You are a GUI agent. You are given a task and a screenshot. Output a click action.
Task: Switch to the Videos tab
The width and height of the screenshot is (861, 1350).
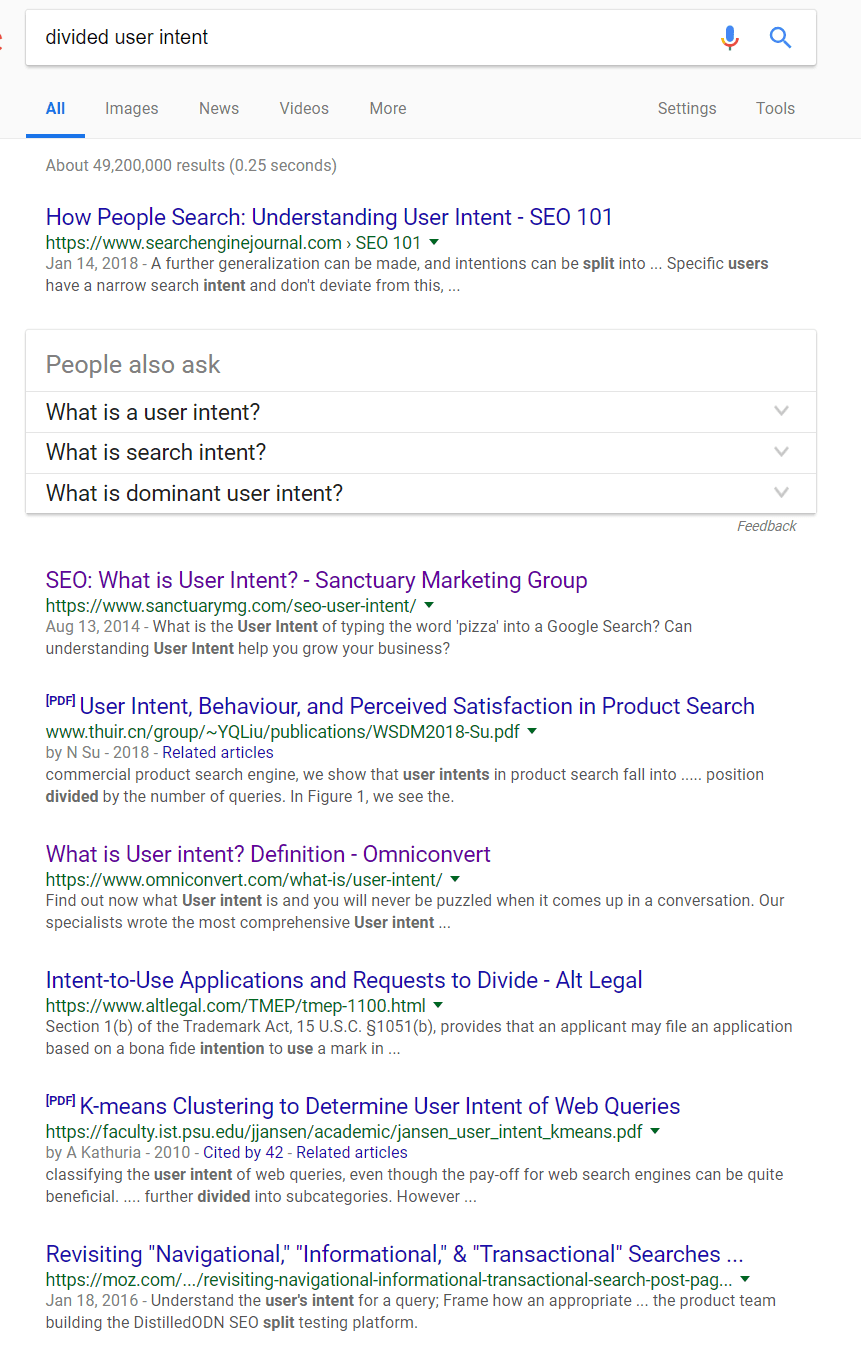pyautogui.click(x=304, y=109)
